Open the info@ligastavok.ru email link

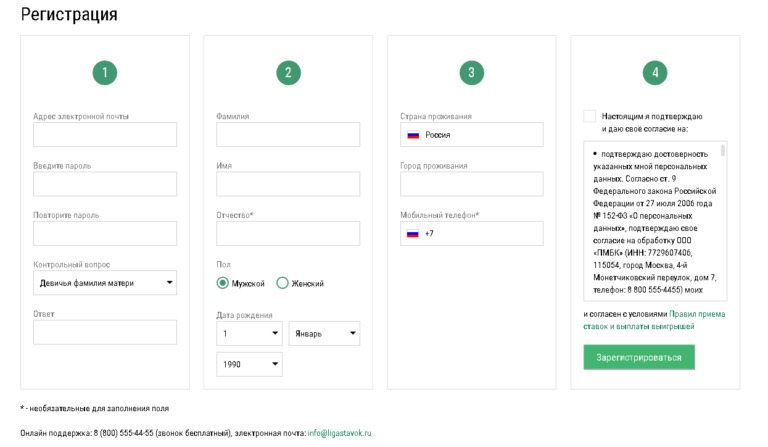[x=339, y=433]
